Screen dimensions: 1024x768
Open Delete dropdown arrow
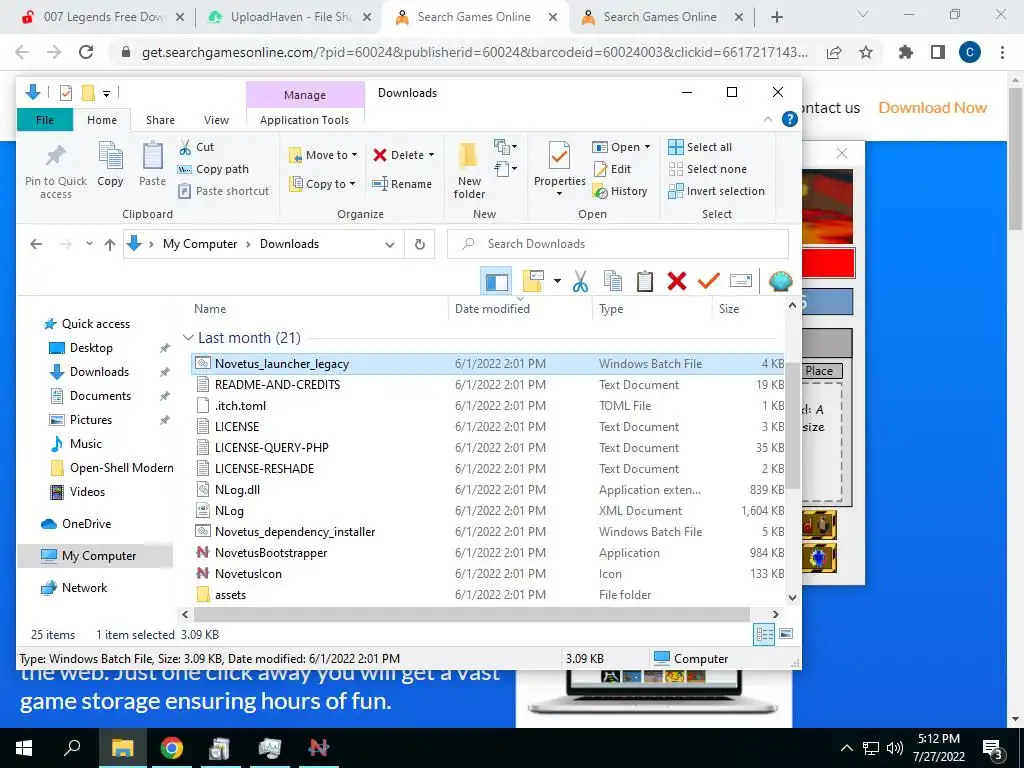pos(432,155)
